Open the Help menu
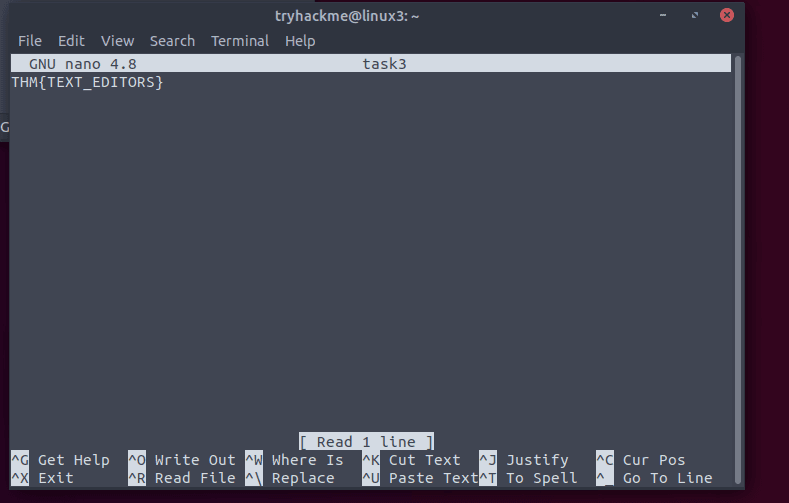Screen dimensions: 789x503 click(x=300, y=41)
